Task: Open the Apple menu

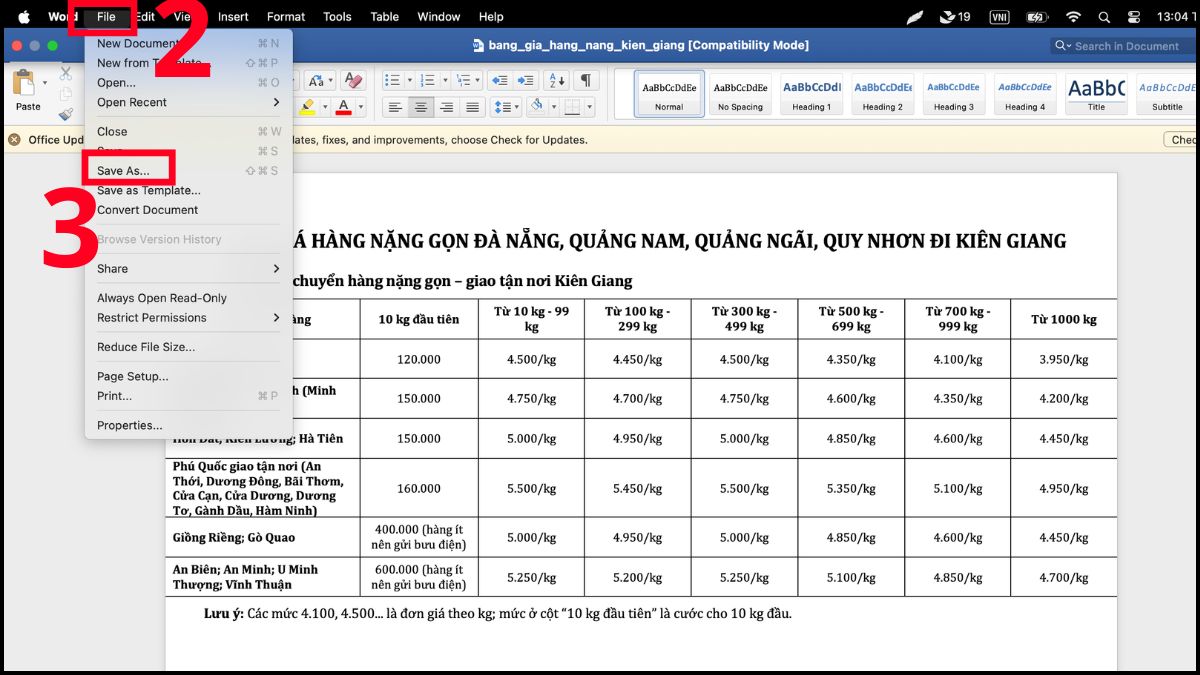Action: [x=24, y=17]
